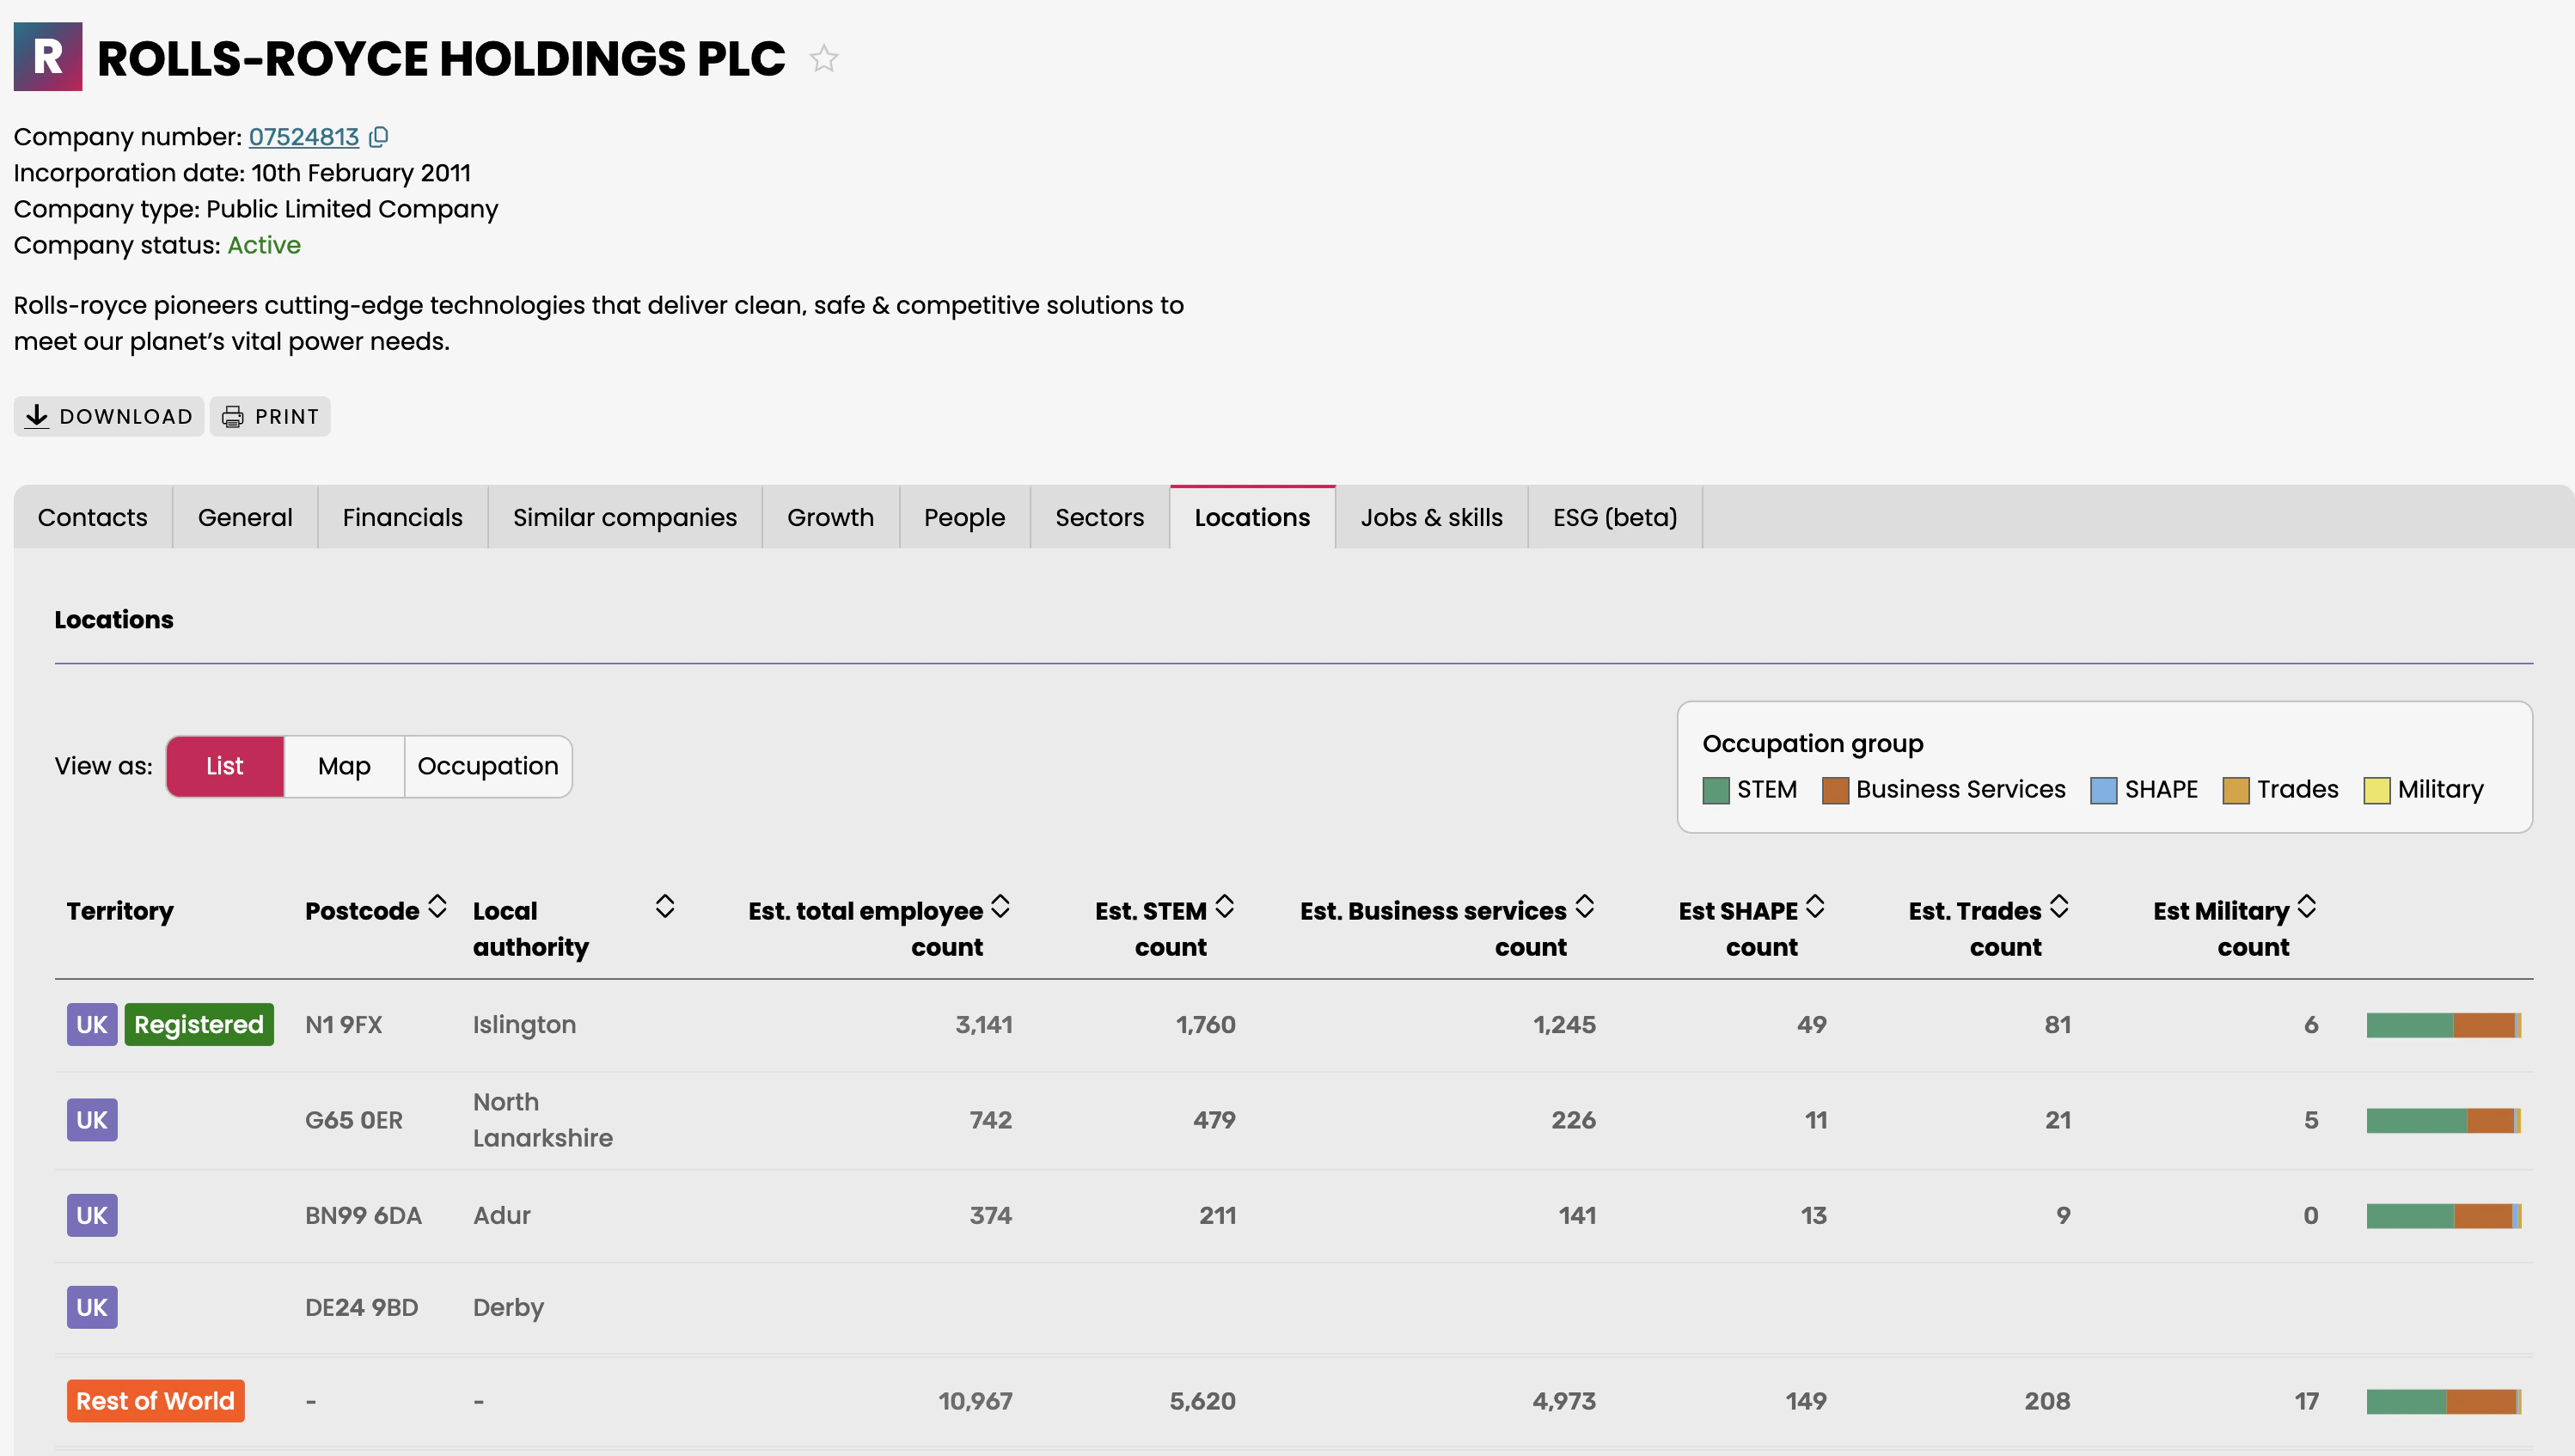The width and height of the screenshot is (2575, 1456).
Task: Switch to Jobs & skills tab
Action: click(1432, 517)
